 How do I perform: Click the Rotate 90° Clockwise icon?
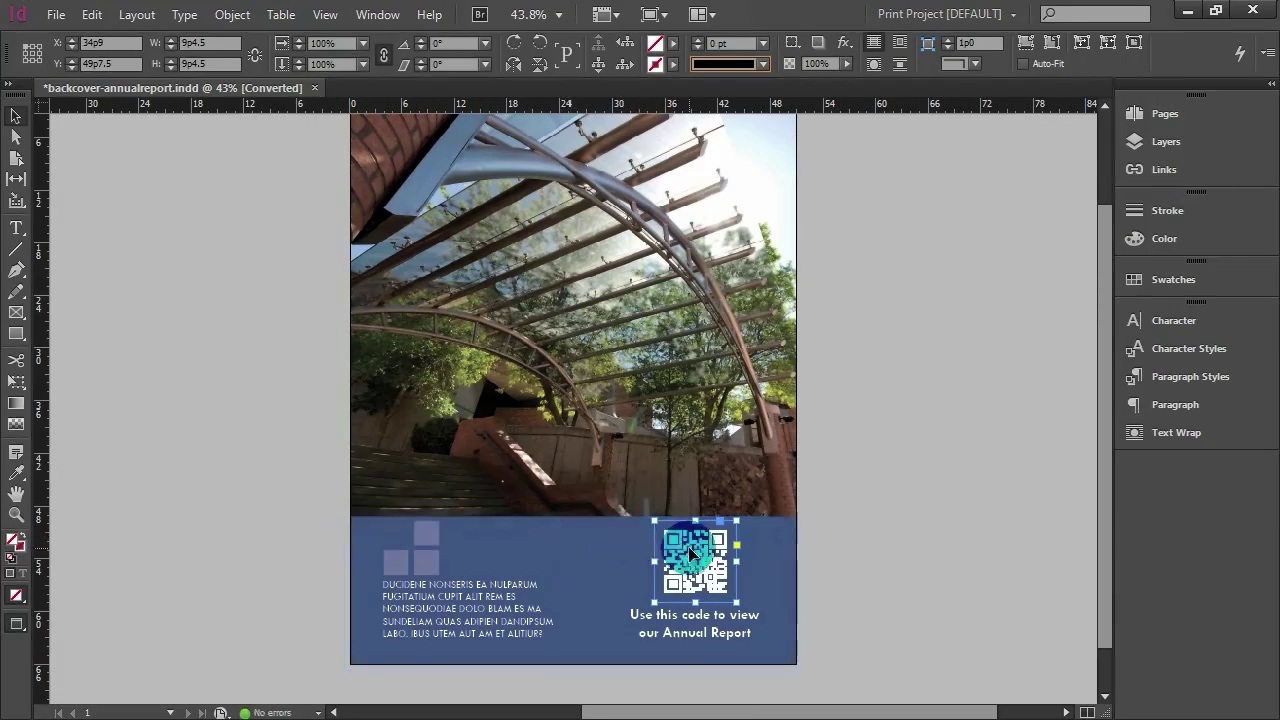coord(514,43)
